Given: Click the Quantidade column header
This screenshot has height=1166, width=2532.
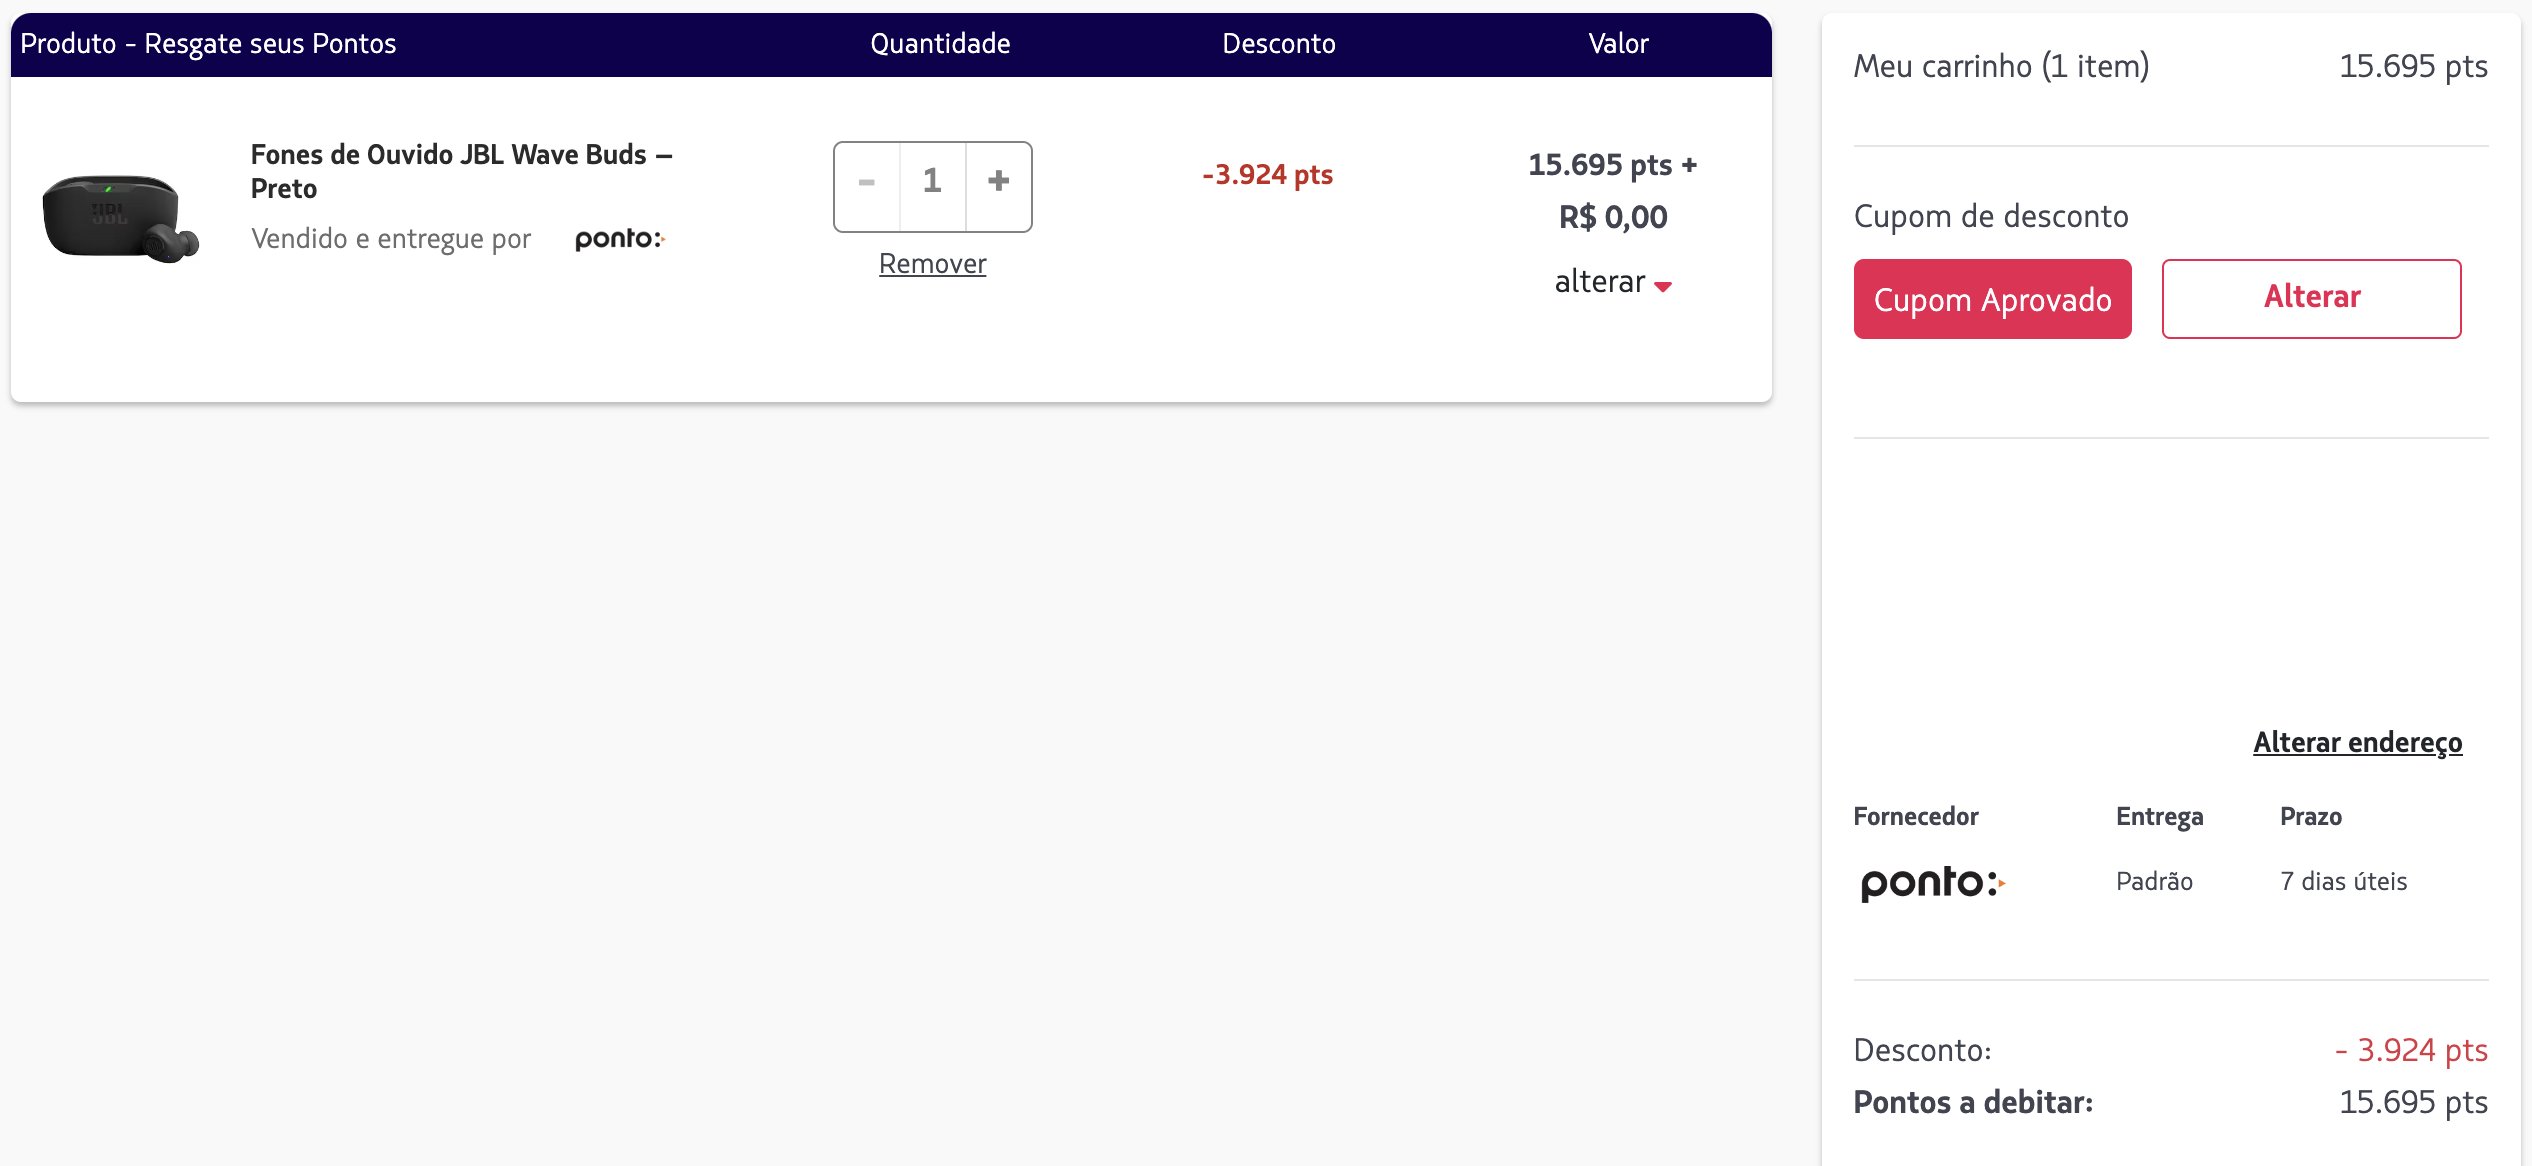Looking at the screenshot, I should (940, 44).
